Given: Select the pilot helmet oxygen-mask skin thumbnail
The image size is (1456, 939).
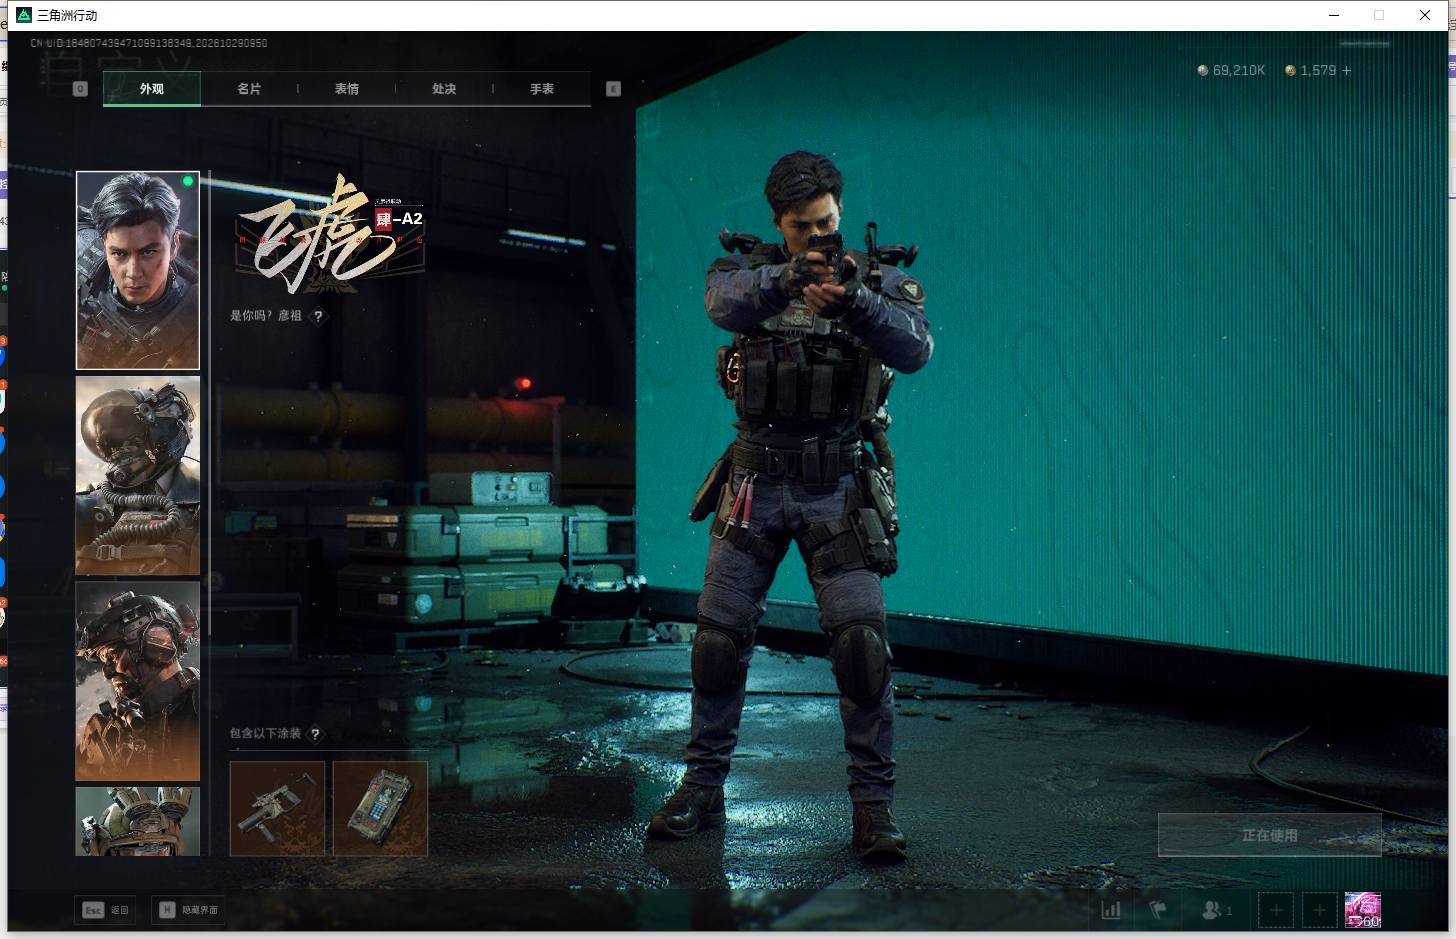Looking at the screenshot, I should coord(138,475).
